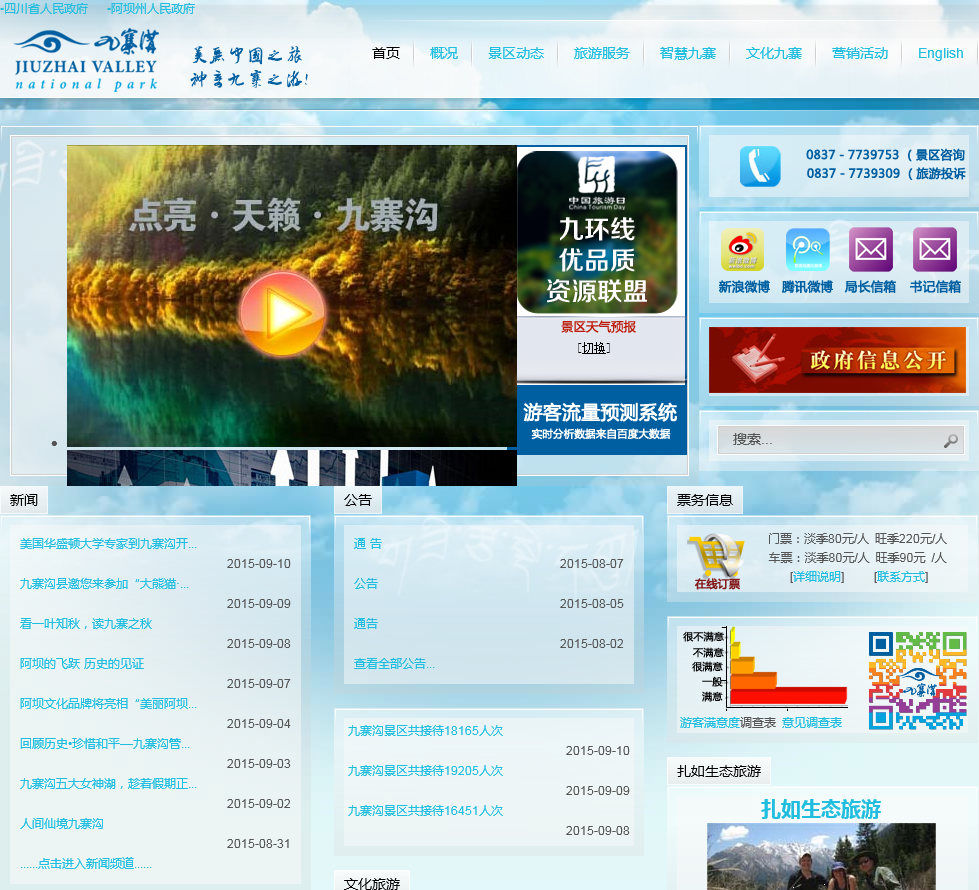Open the 游客满意度 survey link
979x890 pixels.
[x=710, y=723]
